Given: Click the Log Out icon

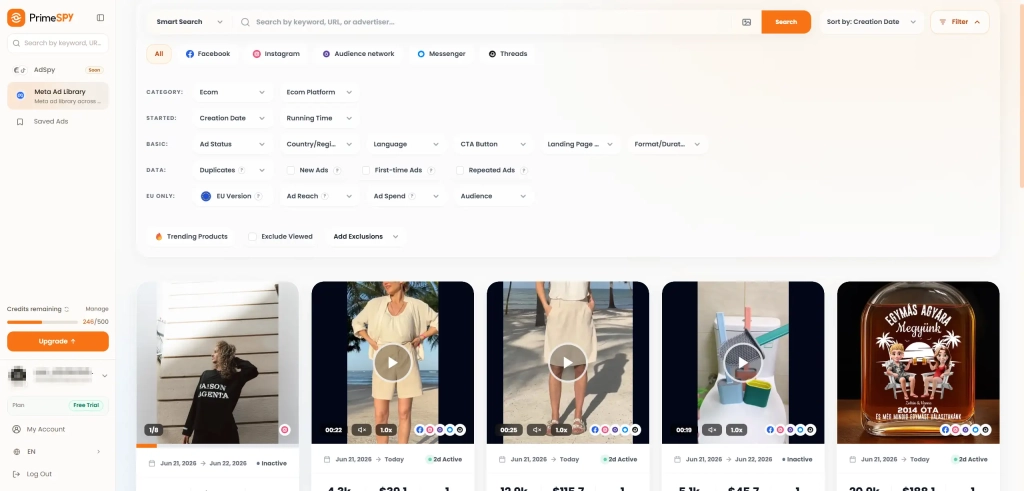Looking at the screenshot, I should tap(16, 475).
